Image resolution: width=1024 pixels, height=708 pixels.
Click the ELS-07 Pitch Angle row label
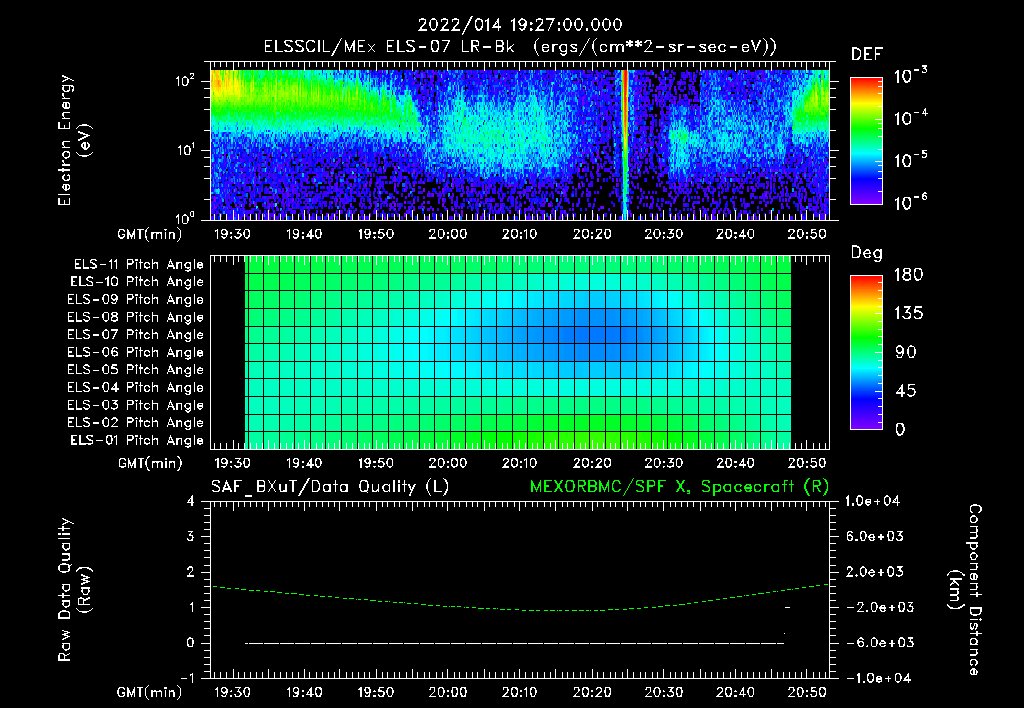click(x=136, y=334)
